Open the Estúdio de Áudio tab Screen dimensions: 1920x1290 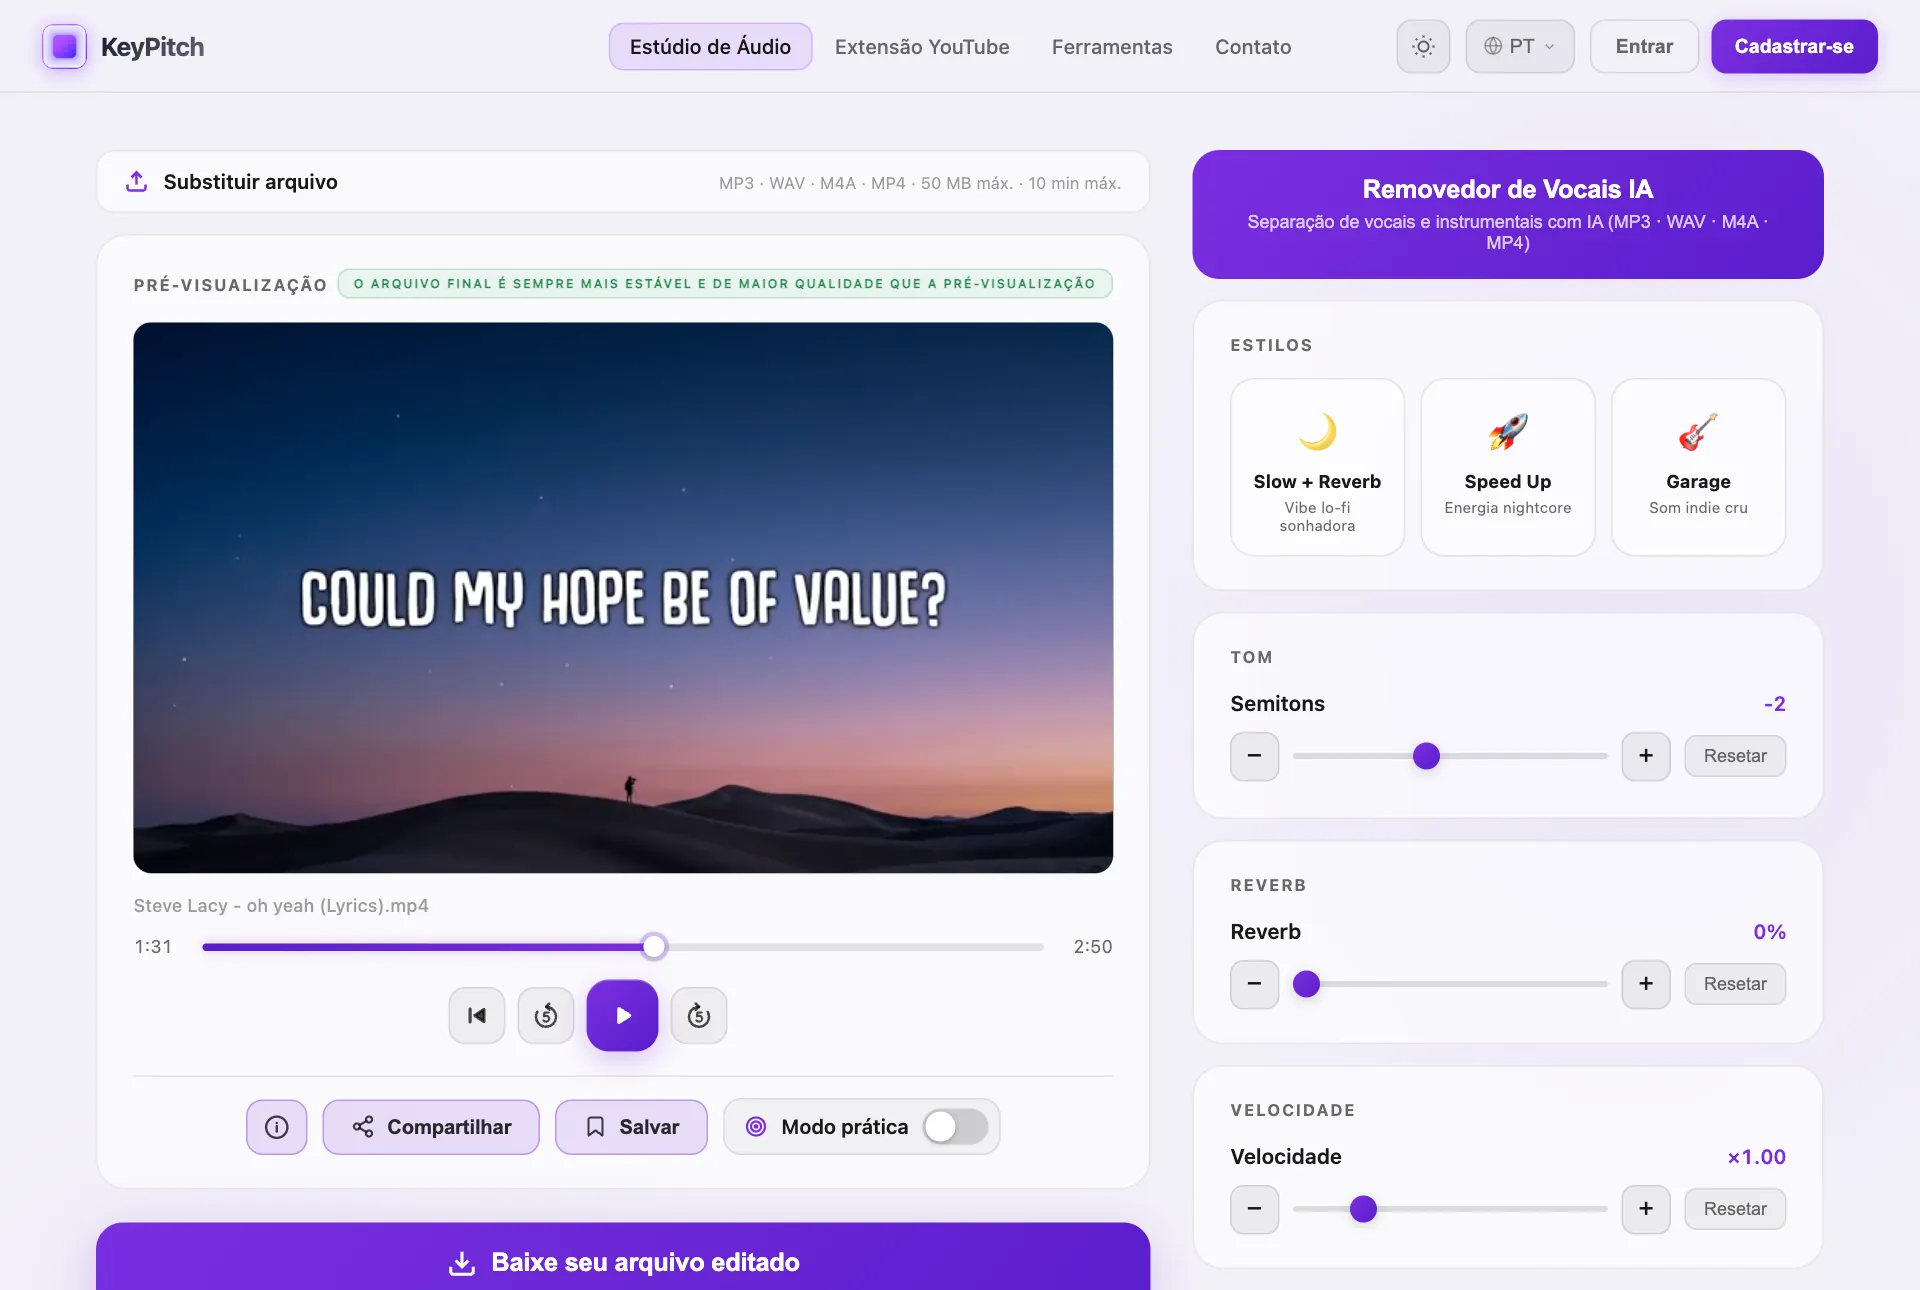click(710, 47)
